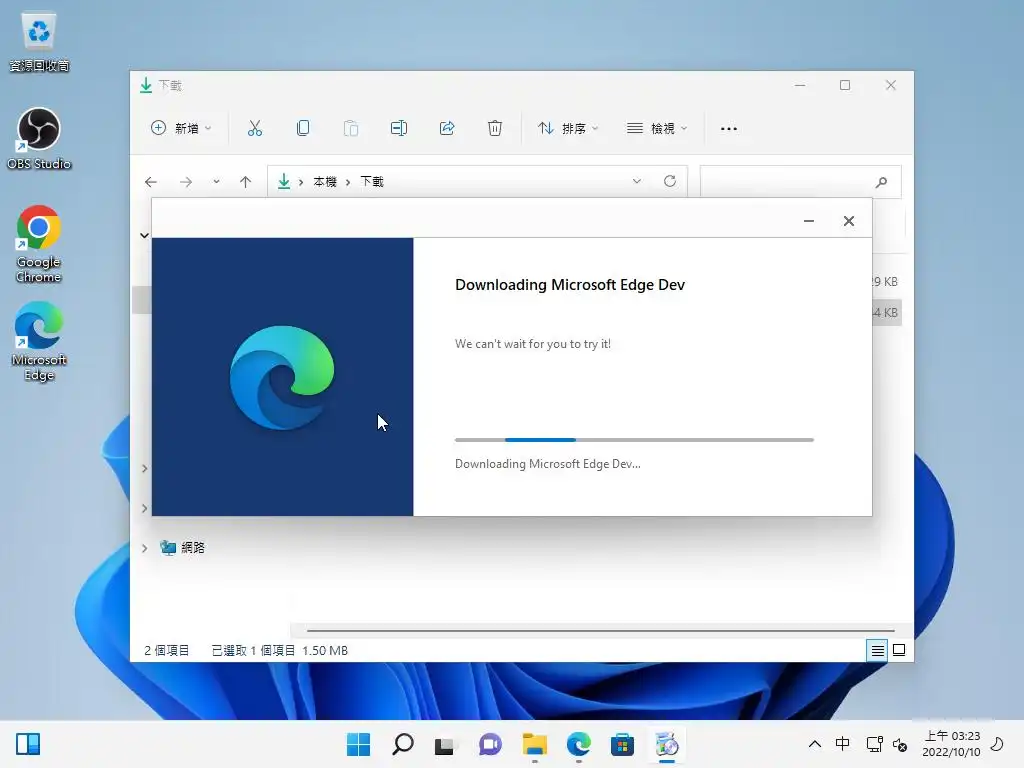This screenshot has height=768, width=1024.
Task: Click the Copy icon in File Explorer toolbar
Action: tap(302, 128)
